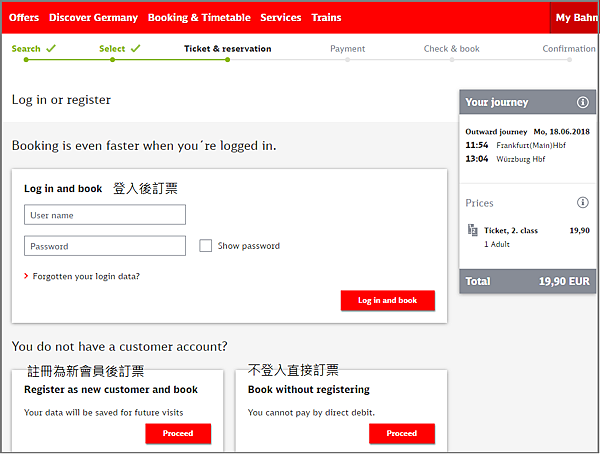Enable the Show password checkbox
Image resolution: width=600 pixels, height=454 pixels.
pos(205,246)
